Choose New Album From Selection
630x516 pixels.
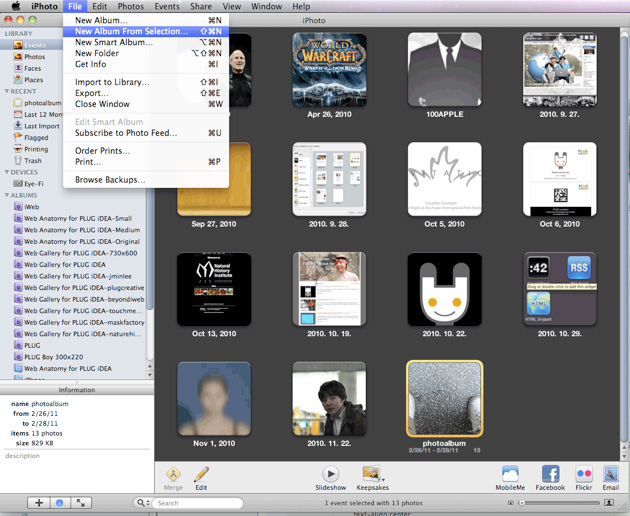pos(146,31)
